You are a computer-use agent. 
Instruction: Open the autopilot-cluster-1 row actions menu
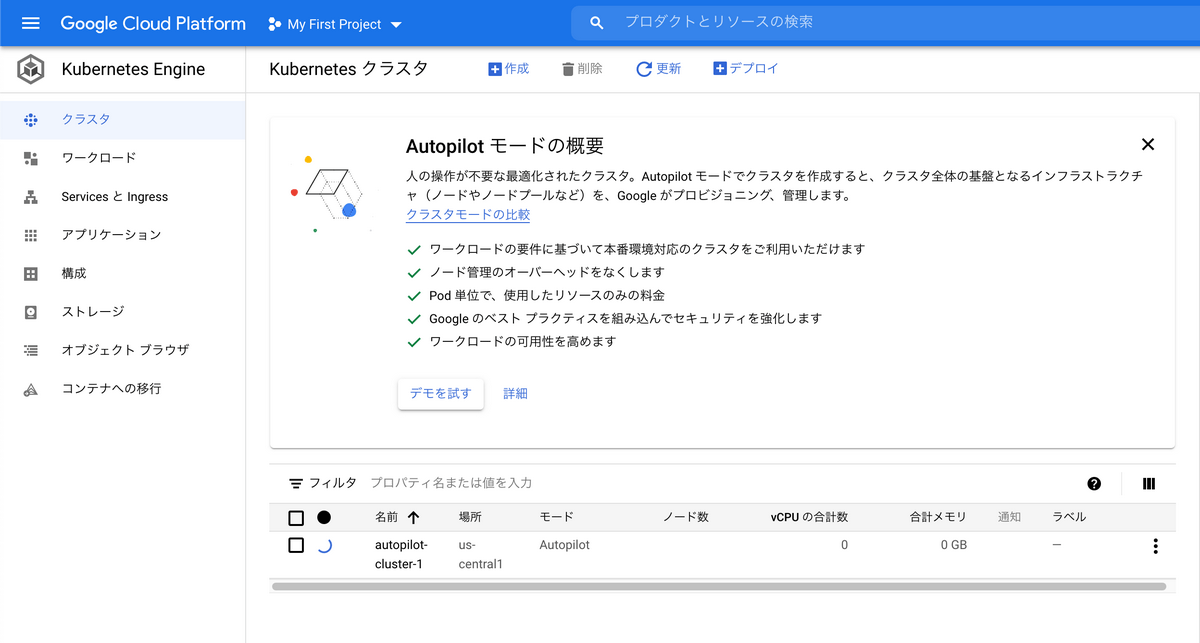coord(1156,546)
